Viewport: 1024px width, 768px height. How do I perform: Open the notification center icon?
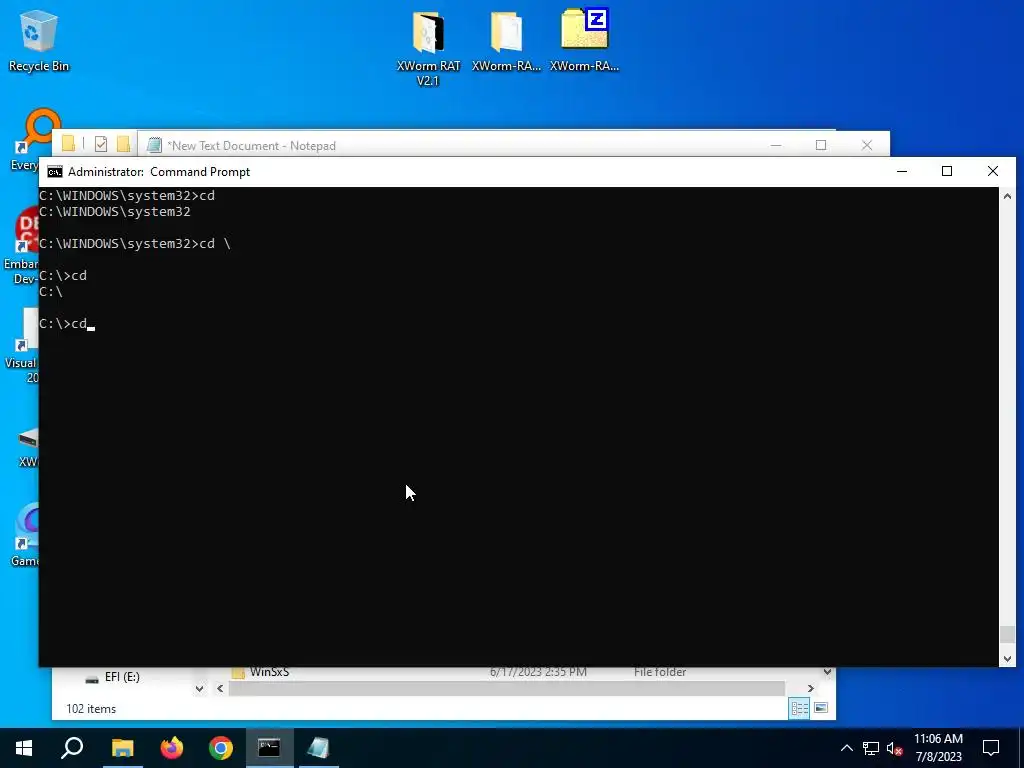click(991, 748)
